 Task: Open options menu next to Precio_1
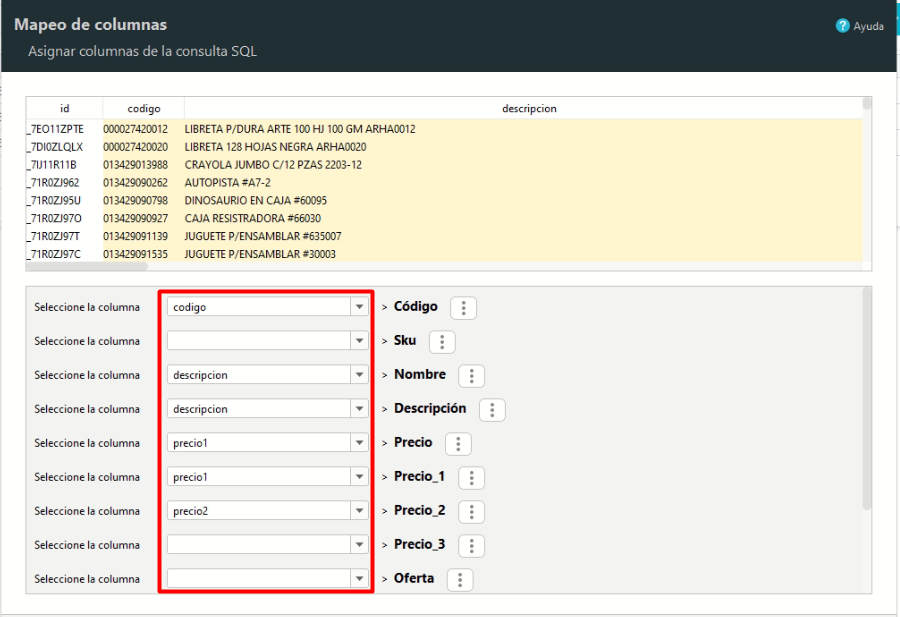point(471,478)
